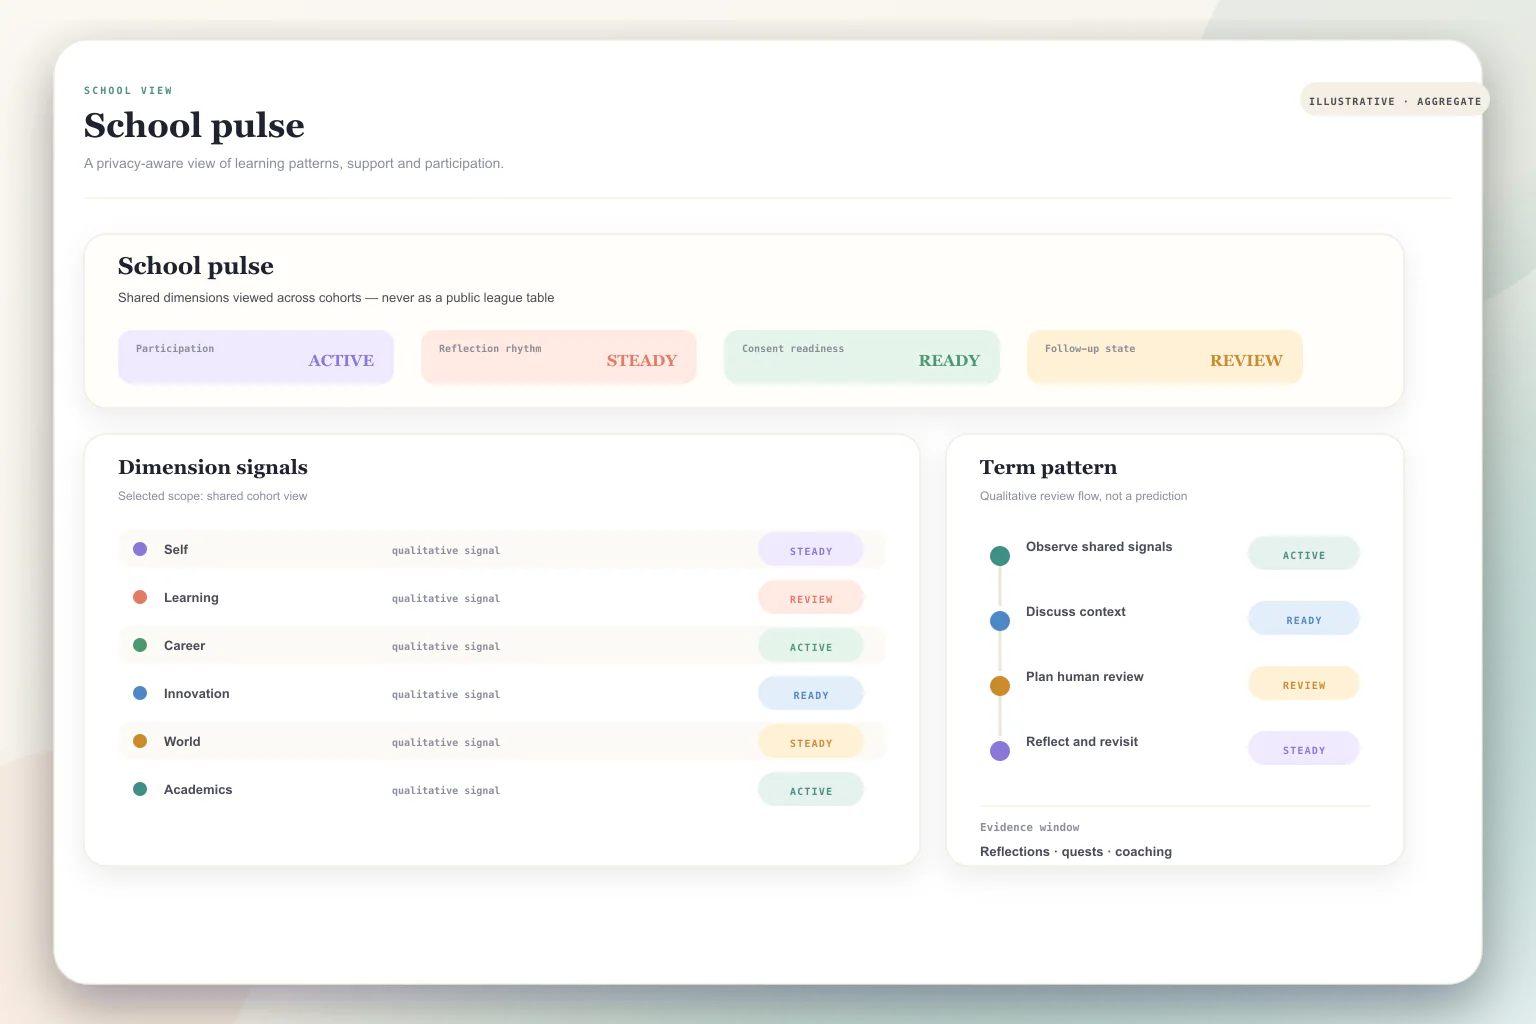The width and height of the screenshot is (1536, 1024).
Task: Click the purple dot beside Self
Action: click(x=140, y=549)
